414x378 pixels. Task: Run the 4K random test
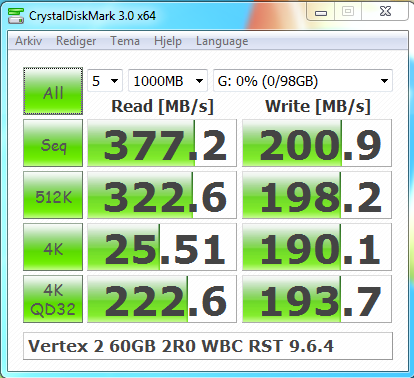[53, 247]
